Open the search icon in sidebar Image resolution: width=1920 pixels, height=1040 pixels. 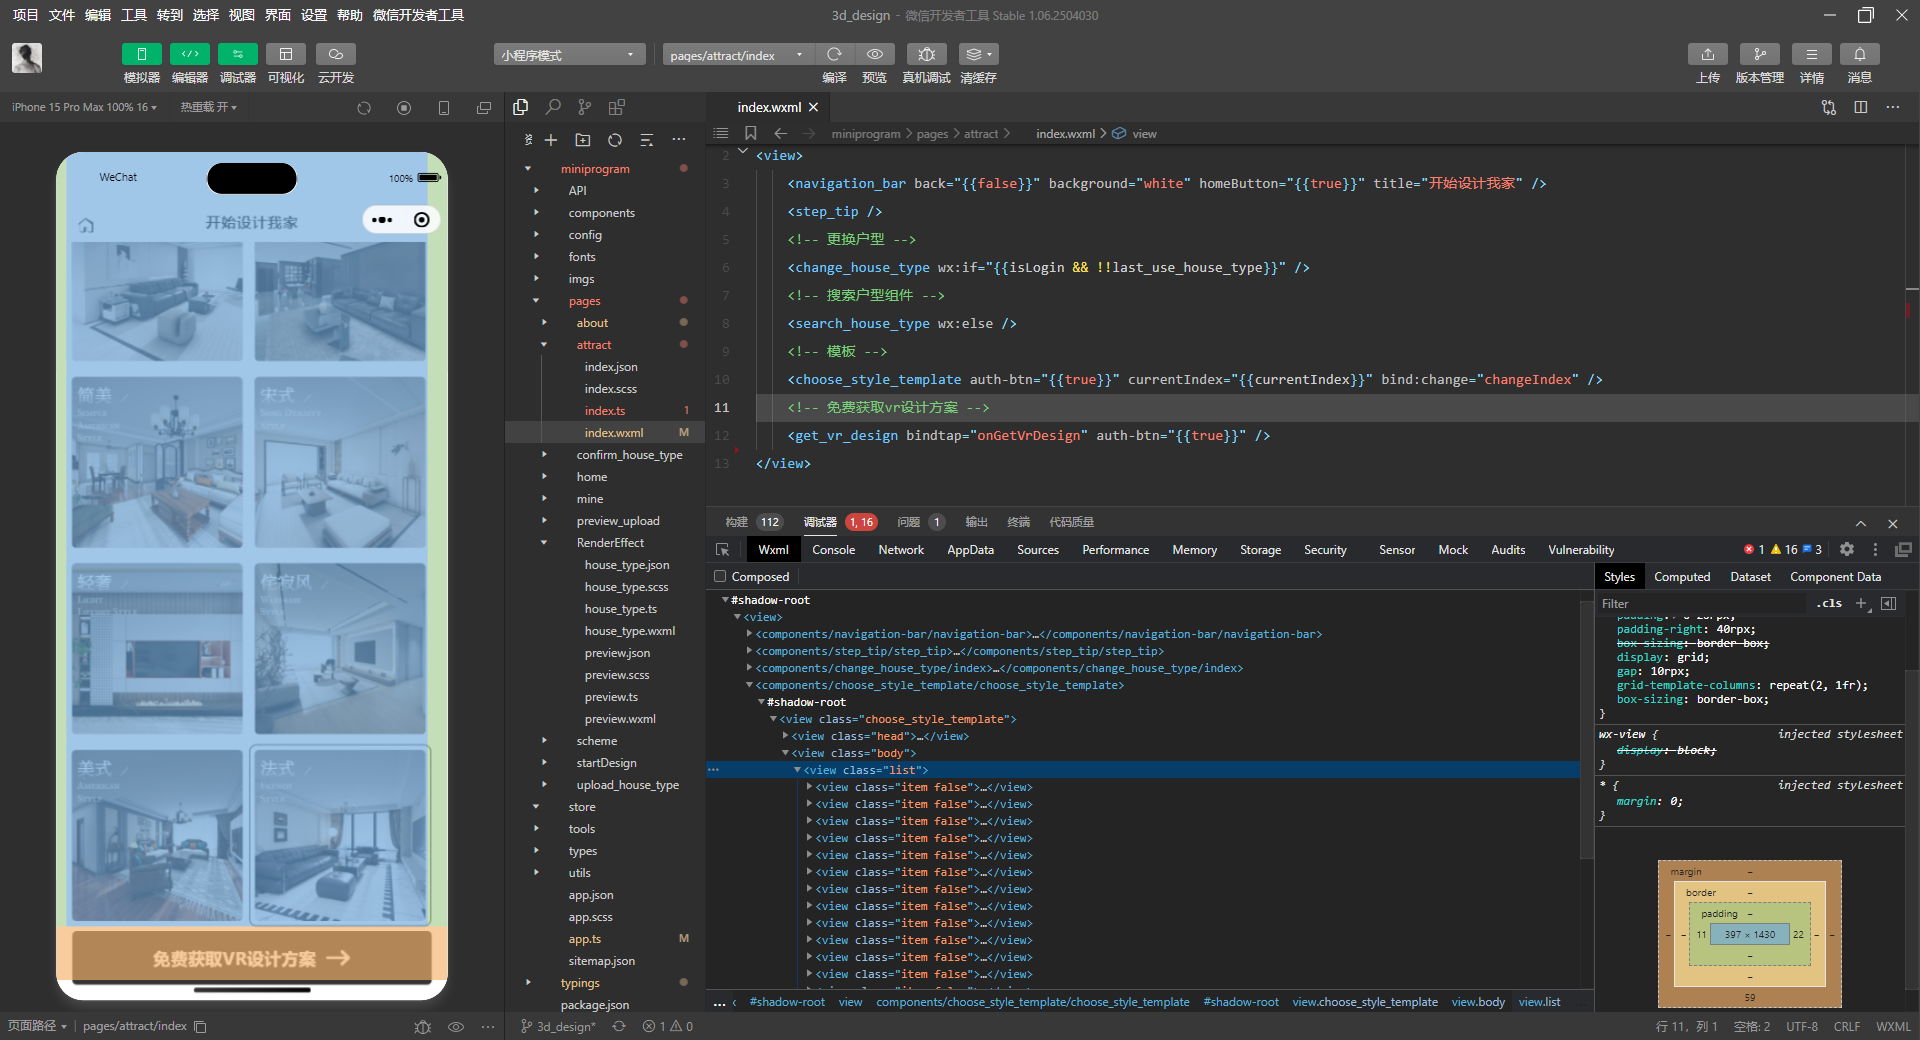(x=553, y=107)
